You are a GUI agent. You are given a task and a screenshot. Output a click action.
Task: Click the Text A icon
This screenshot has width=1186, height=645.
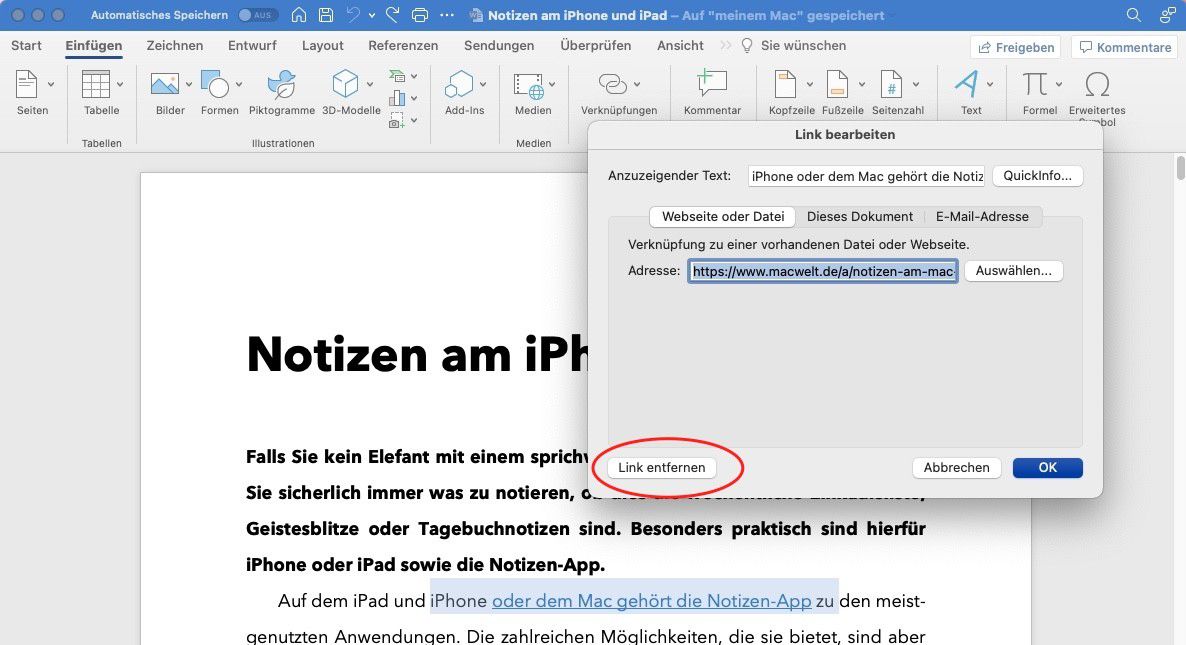point(966,84)
